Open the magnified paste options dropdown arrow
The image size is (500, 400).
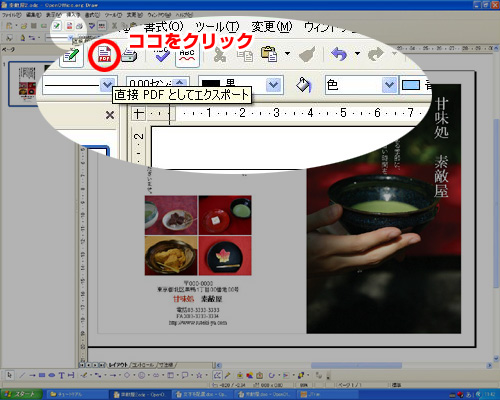pyautogui.click(x=287, y=53)
